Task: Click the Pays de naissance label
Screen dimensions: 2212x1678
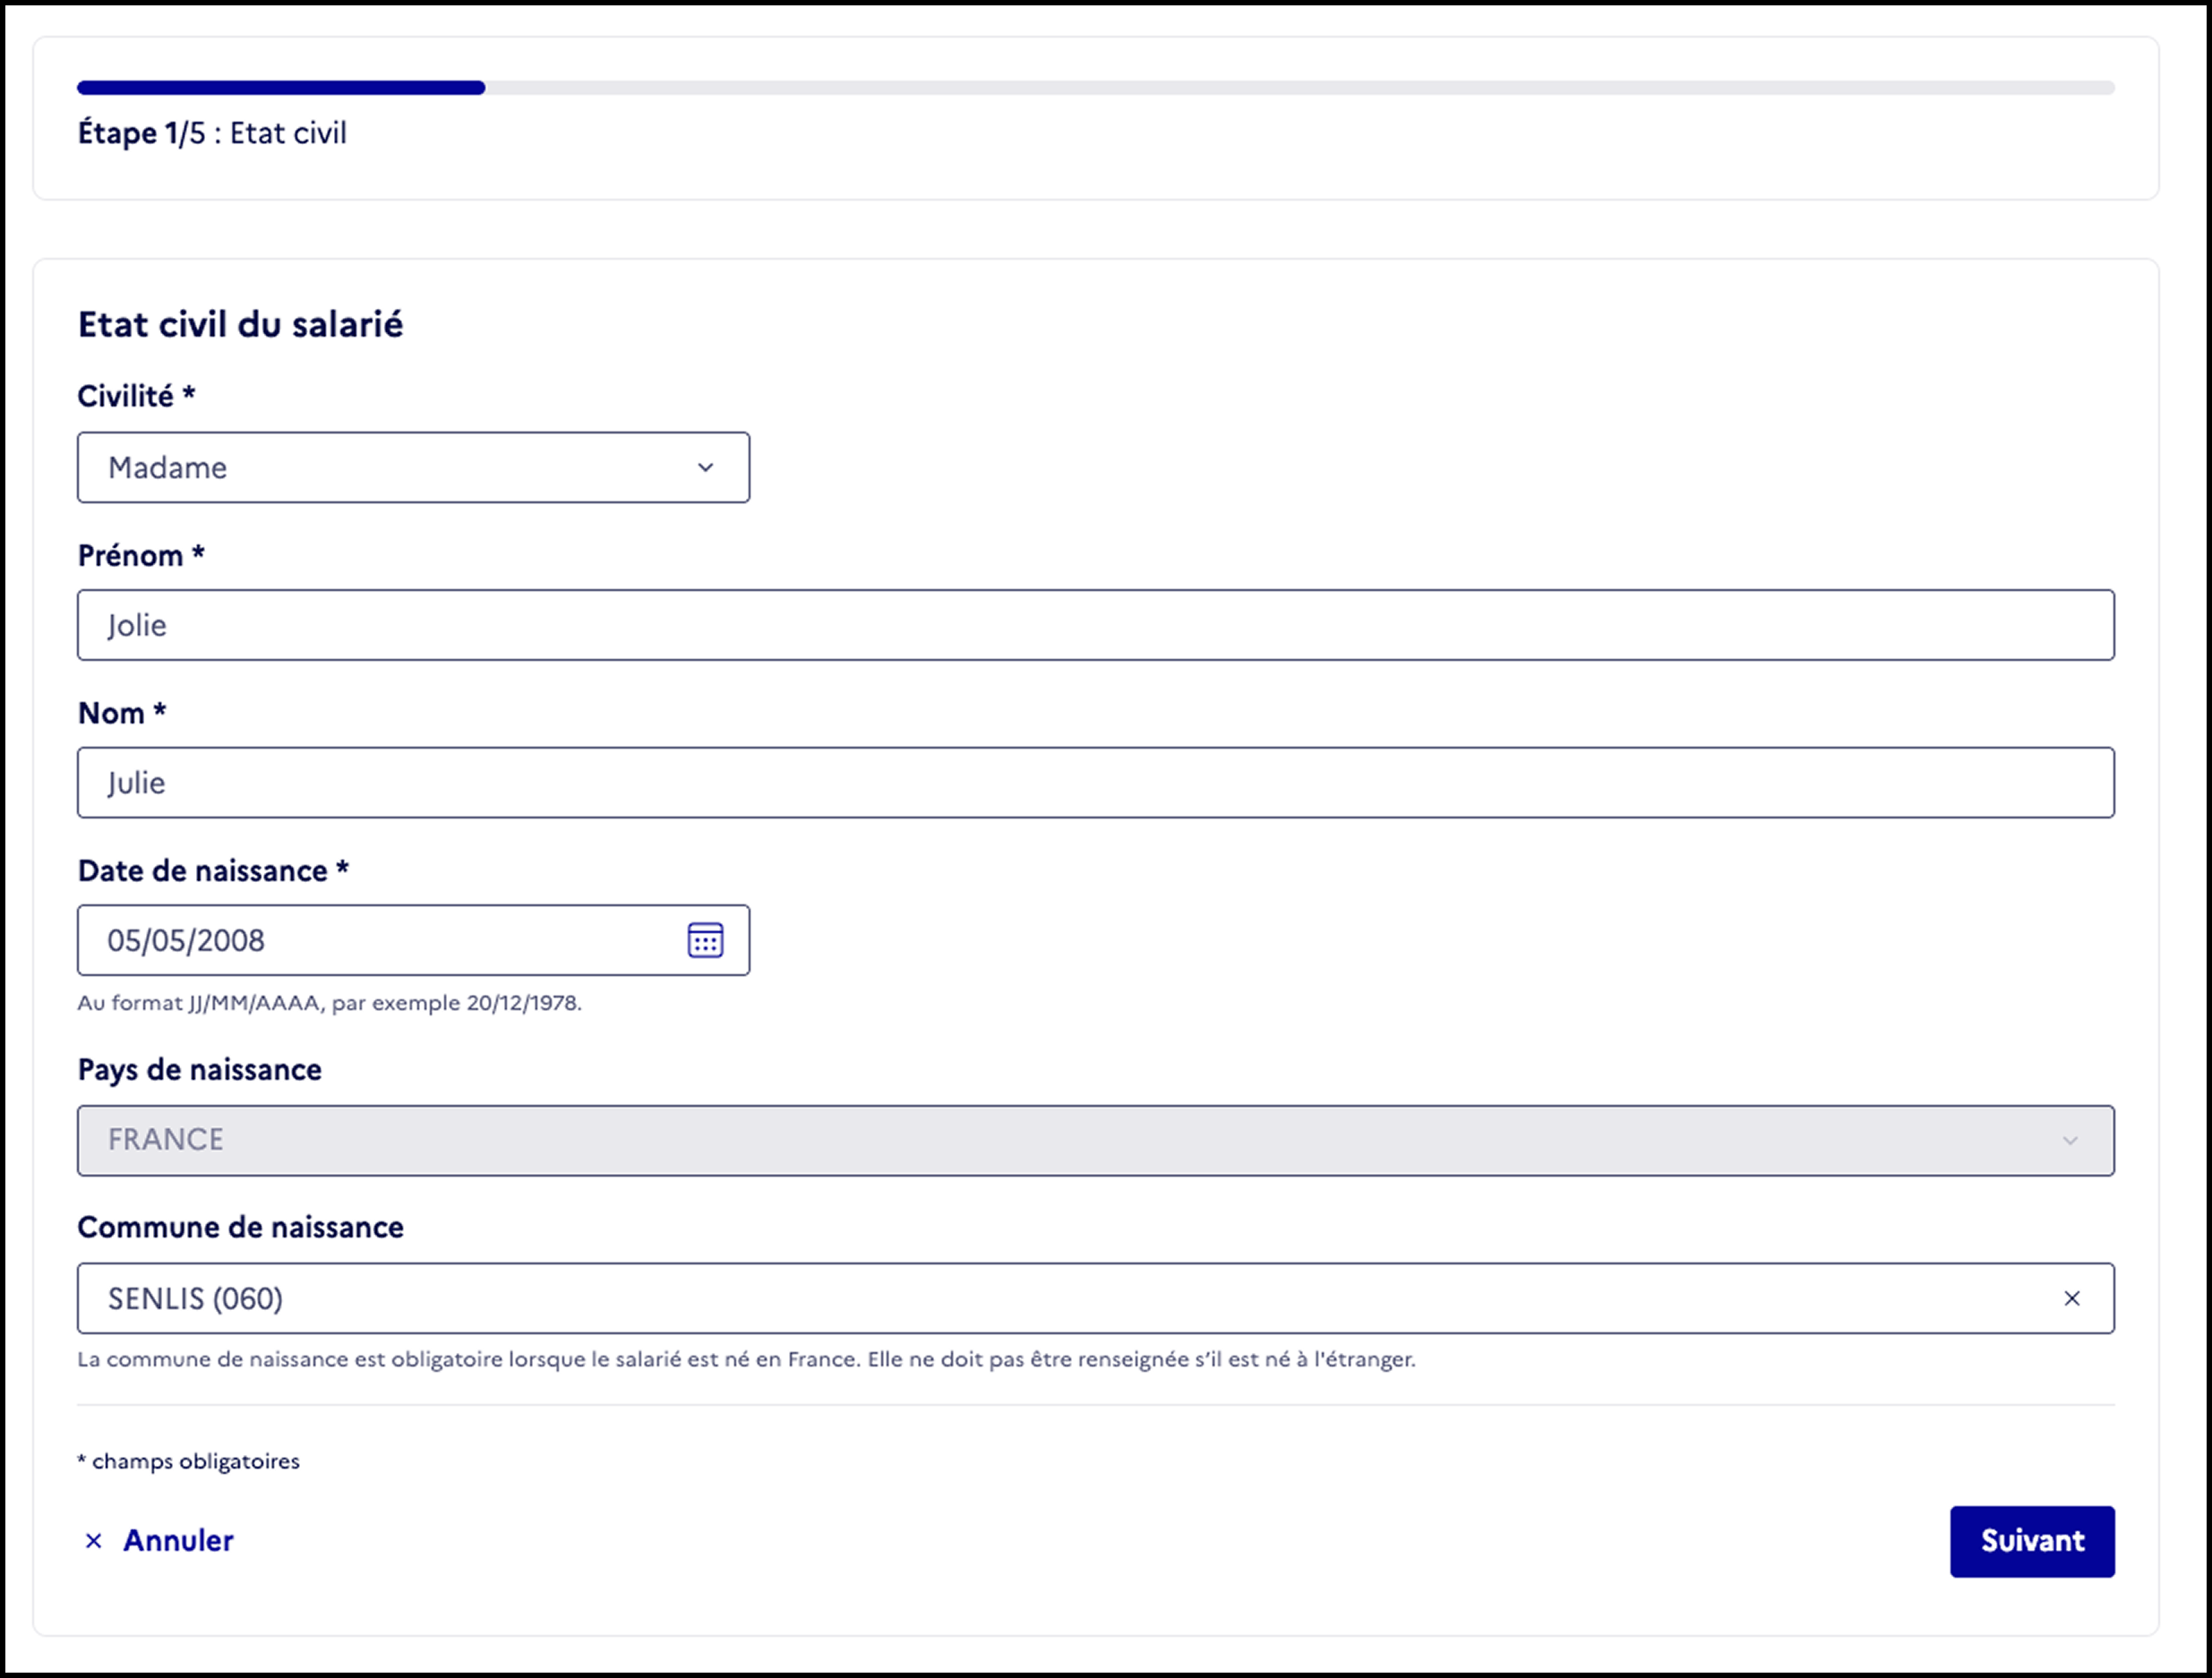Action: [199, 1069]
